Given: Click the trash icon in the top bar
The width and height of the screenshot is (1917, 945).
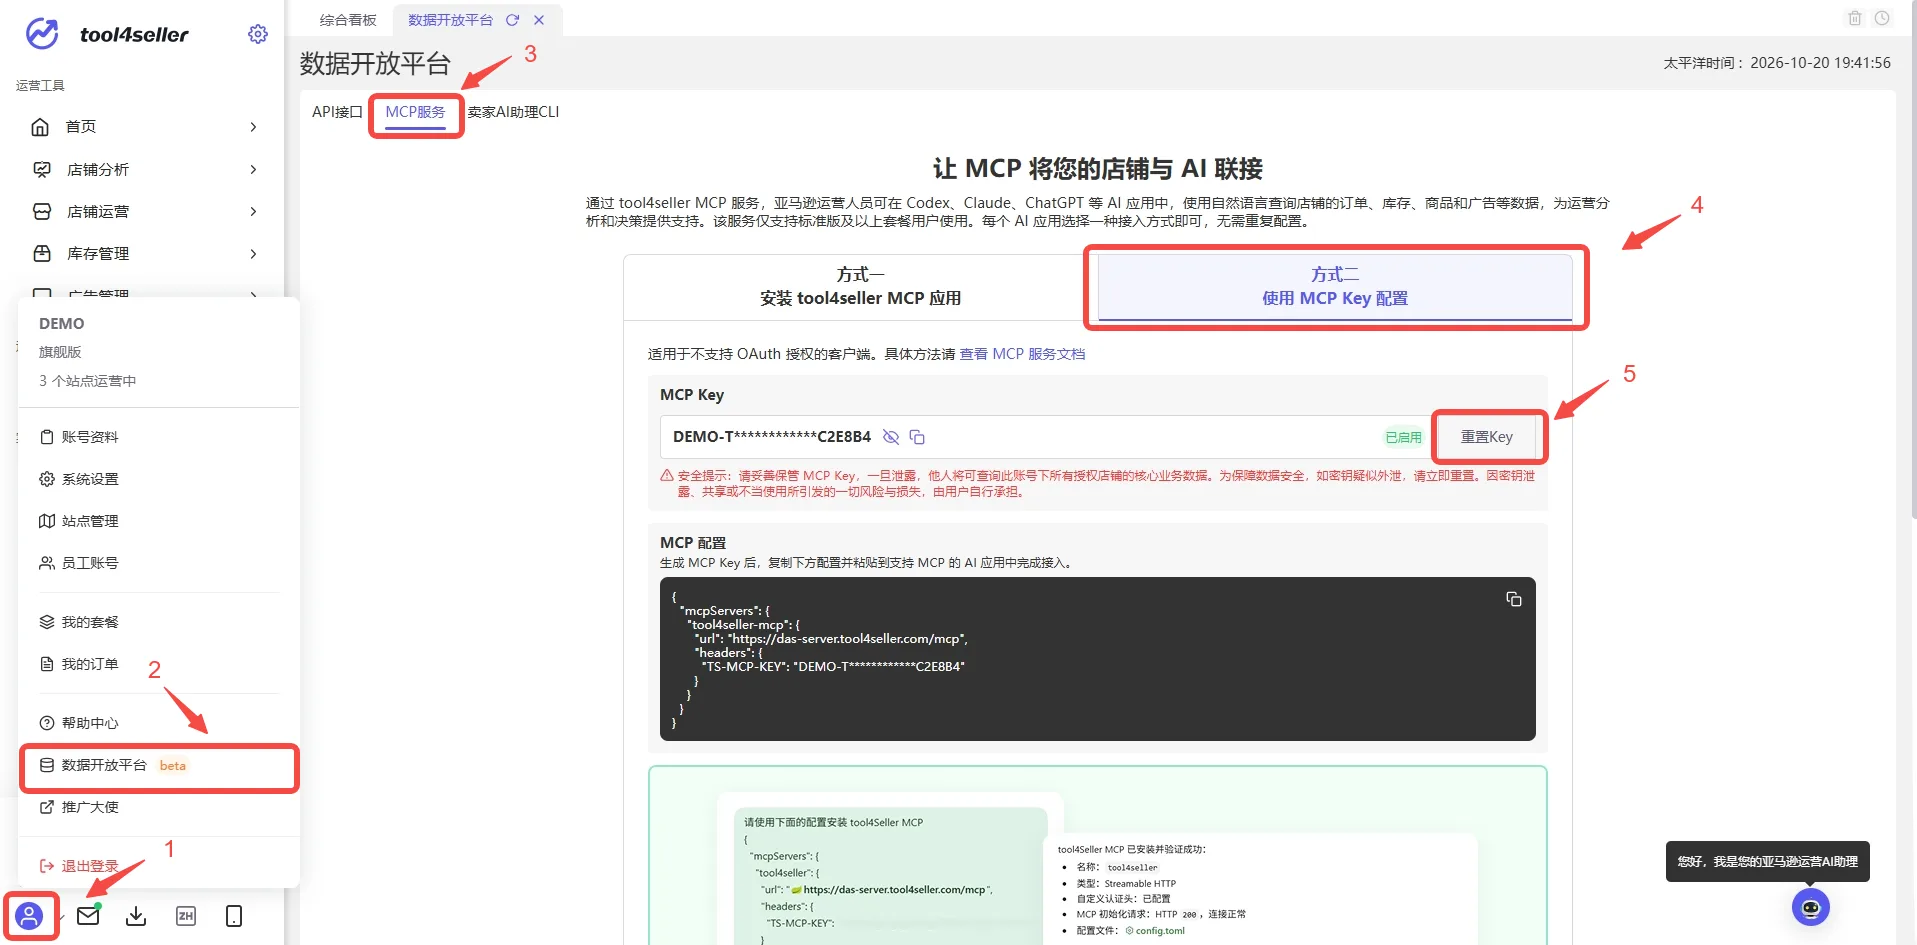Looking at the screenshot, I should click(1855, 18).
